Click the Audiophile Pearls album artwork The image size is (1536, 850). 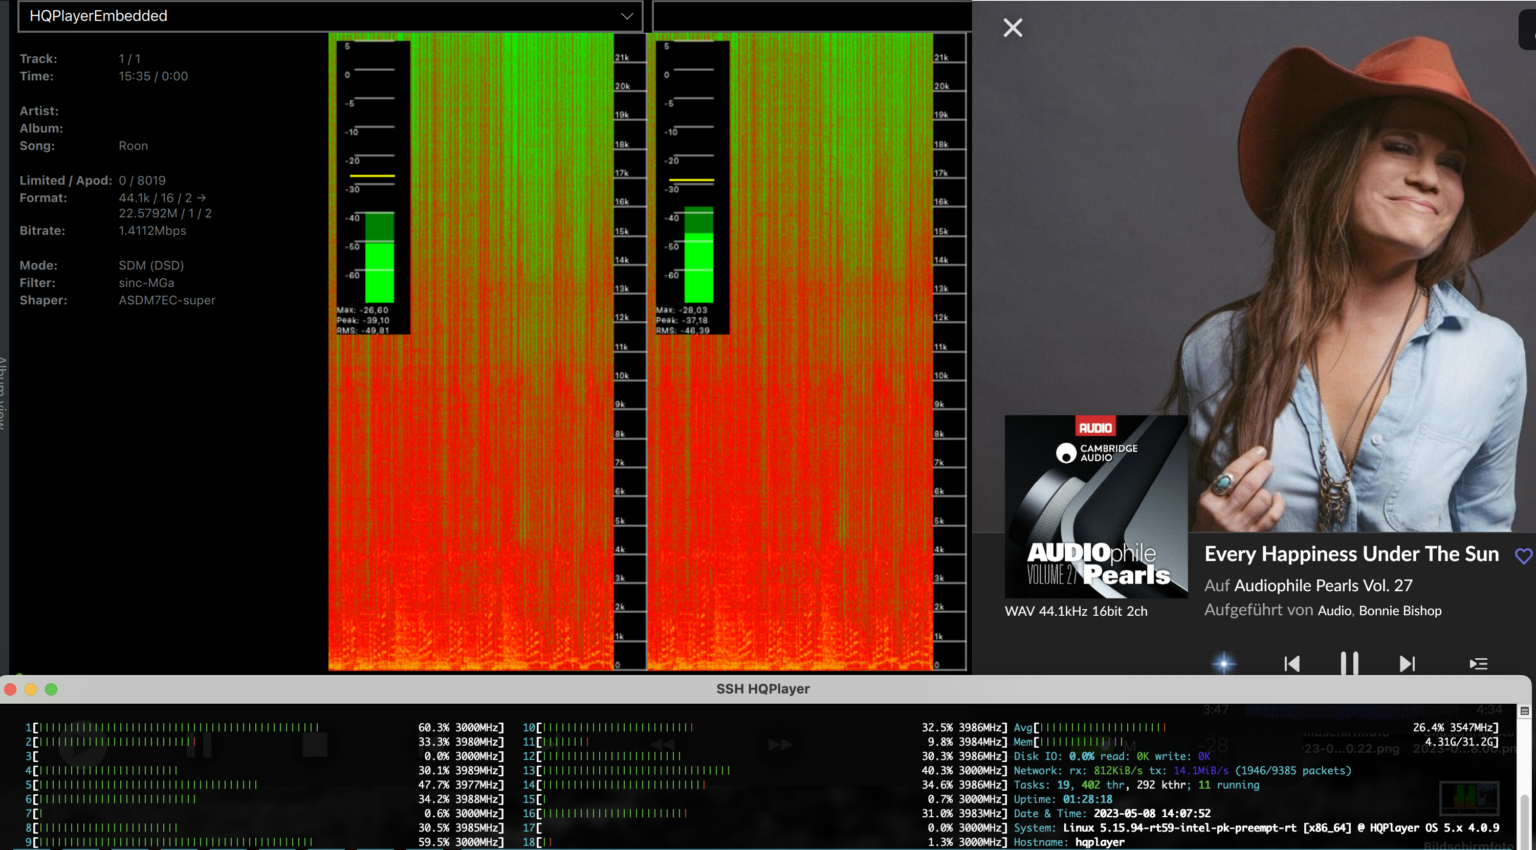point(1095,507)
